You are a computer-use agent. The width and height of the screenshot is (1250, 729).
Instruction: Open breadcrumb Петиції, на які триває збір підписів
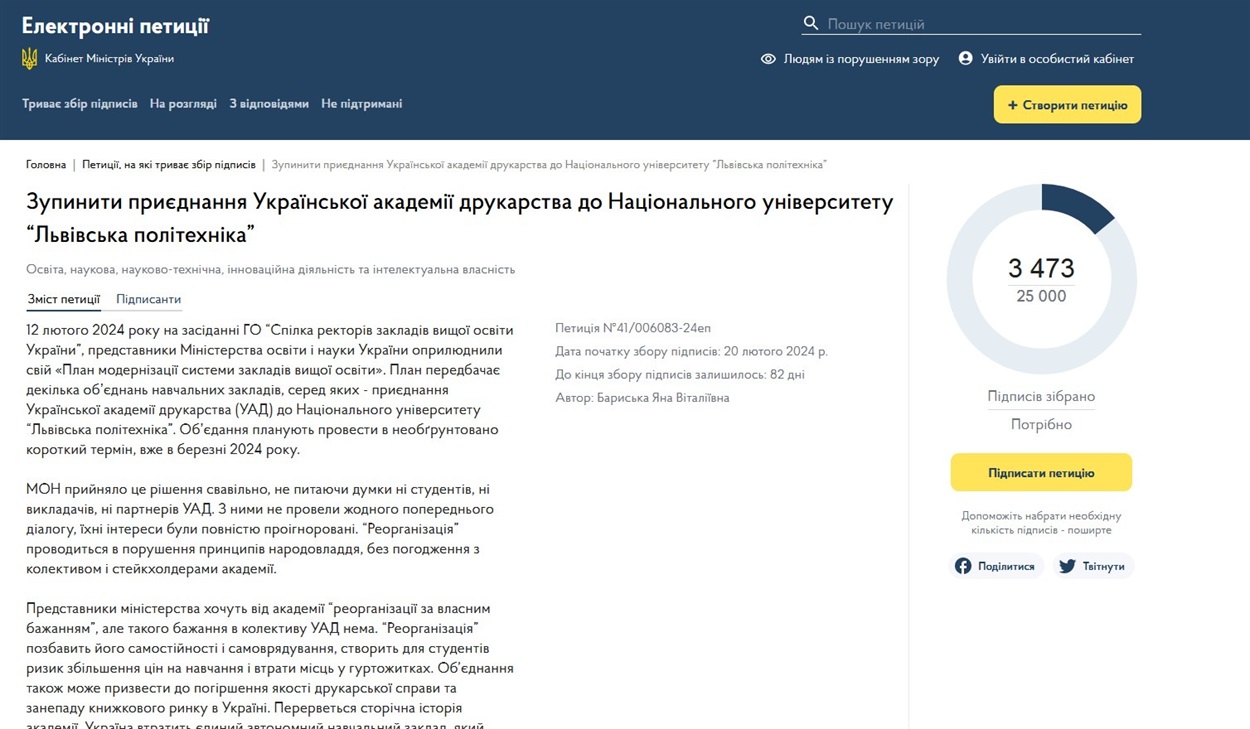(x=169, y=164)
